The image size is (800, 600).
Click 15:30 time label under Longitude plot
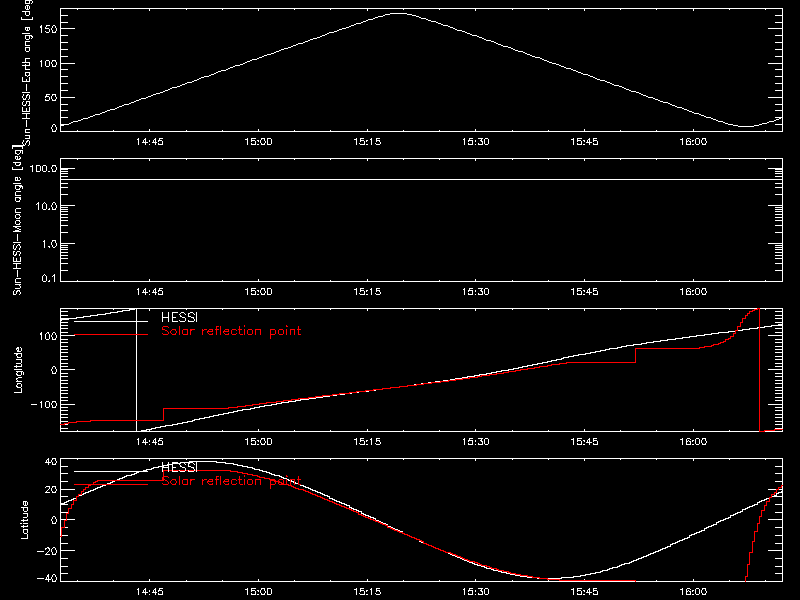point(476,441)
